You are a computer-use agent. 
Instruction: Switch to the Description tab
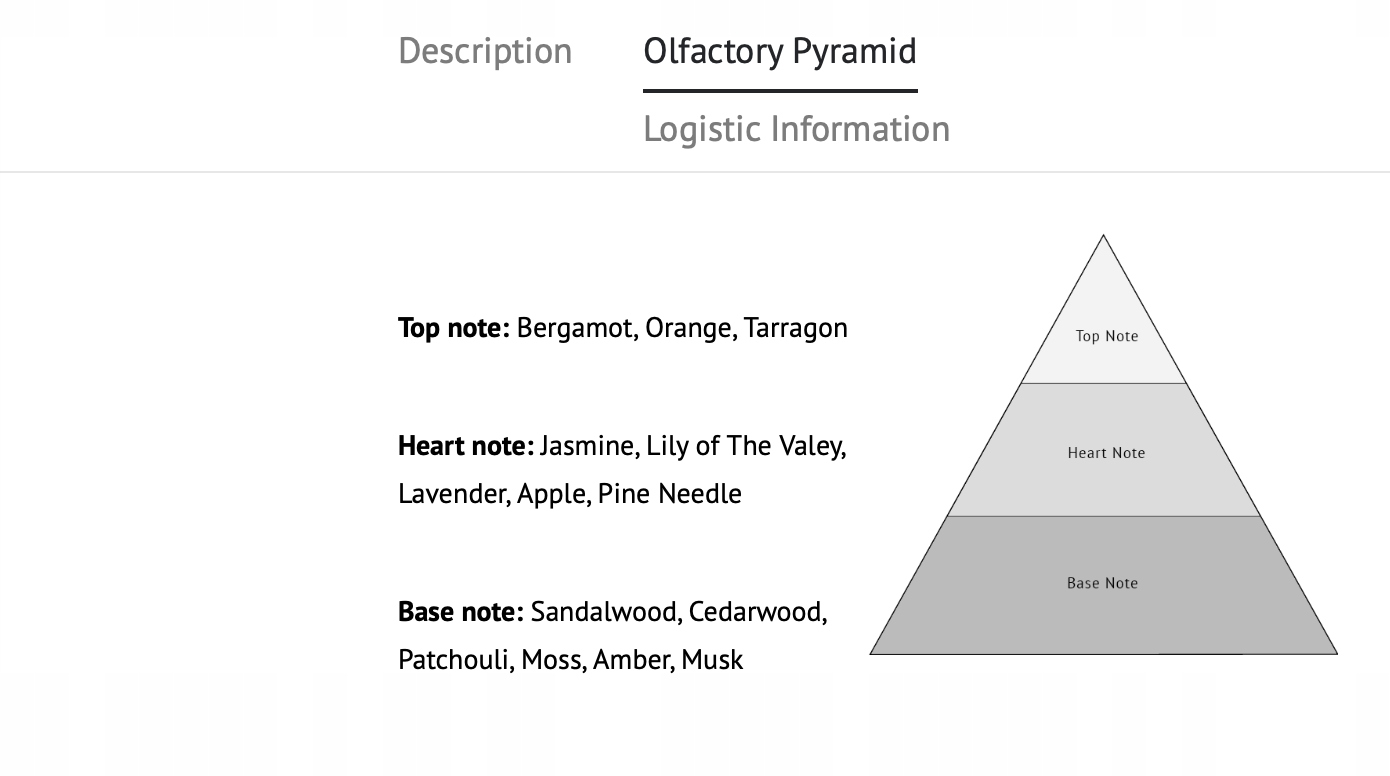click(x=485, y=51)
